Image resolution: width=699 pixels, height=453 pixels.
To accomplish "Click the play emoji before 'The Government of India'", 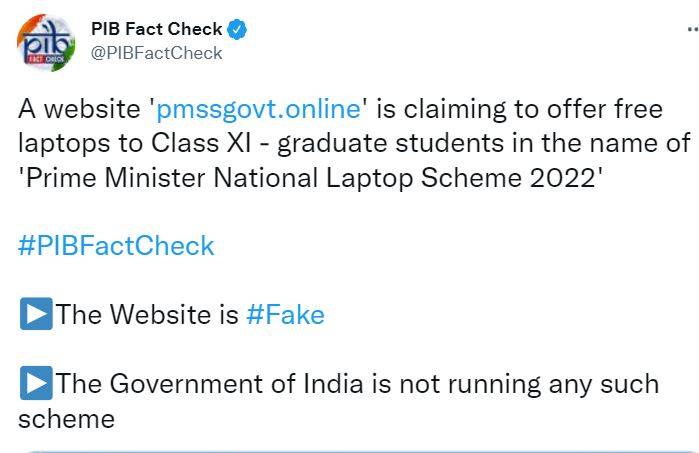I will [35, 383].
